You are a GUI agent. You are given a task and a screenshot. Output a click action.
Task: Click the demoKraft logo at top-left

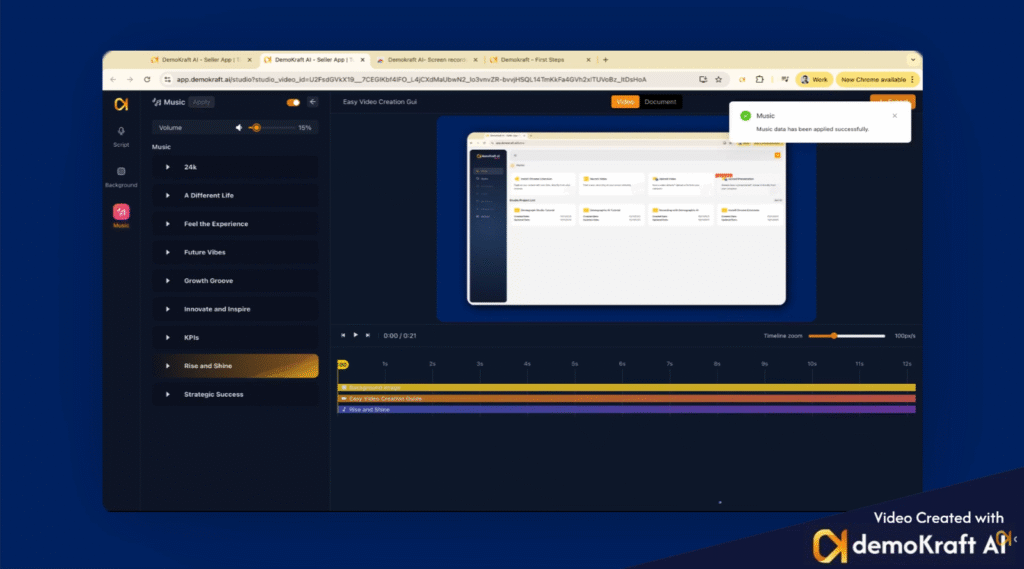click(121, 103)
